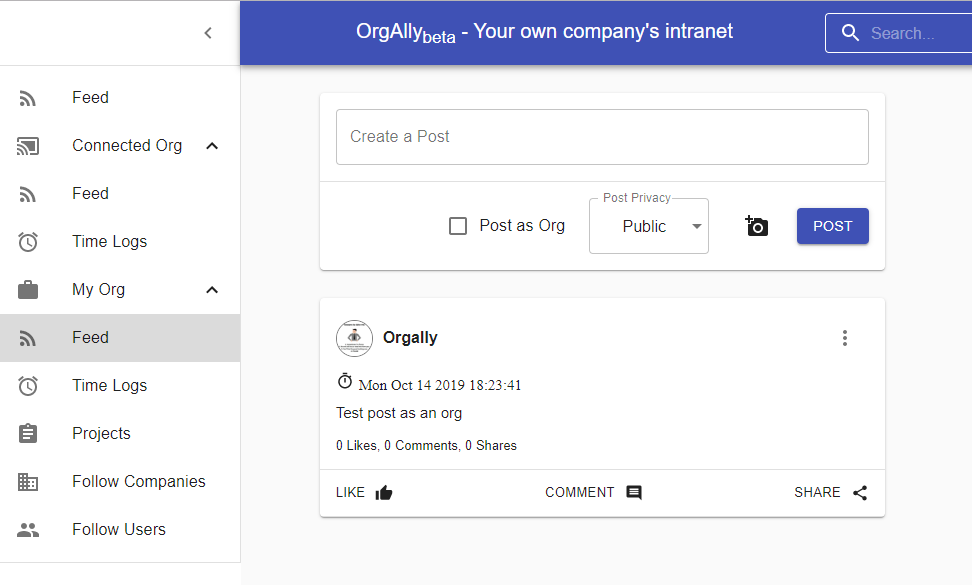Select the highlighted Feed under My Org
The height and width of the screenshot is (585, 972).
(x=120, y=338)
